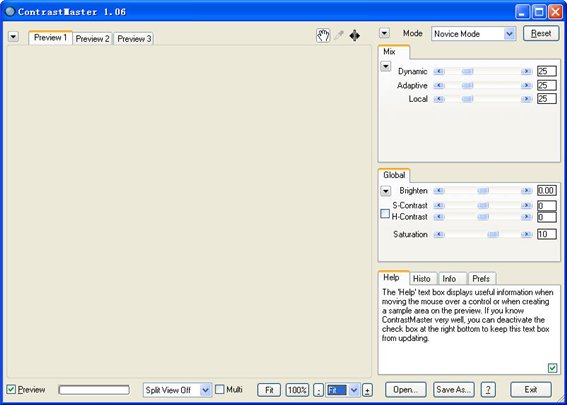Select the Global tab

click(394, 175)
